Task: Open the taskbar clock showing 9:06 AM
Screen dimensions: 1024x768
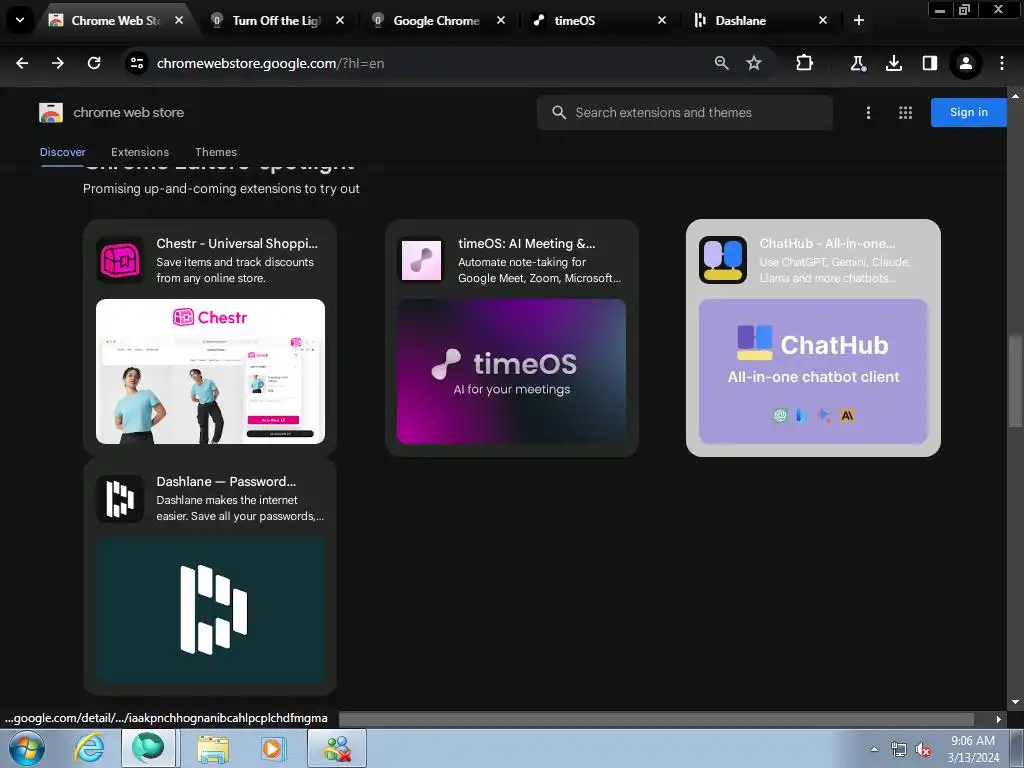Action: point(973,749)
